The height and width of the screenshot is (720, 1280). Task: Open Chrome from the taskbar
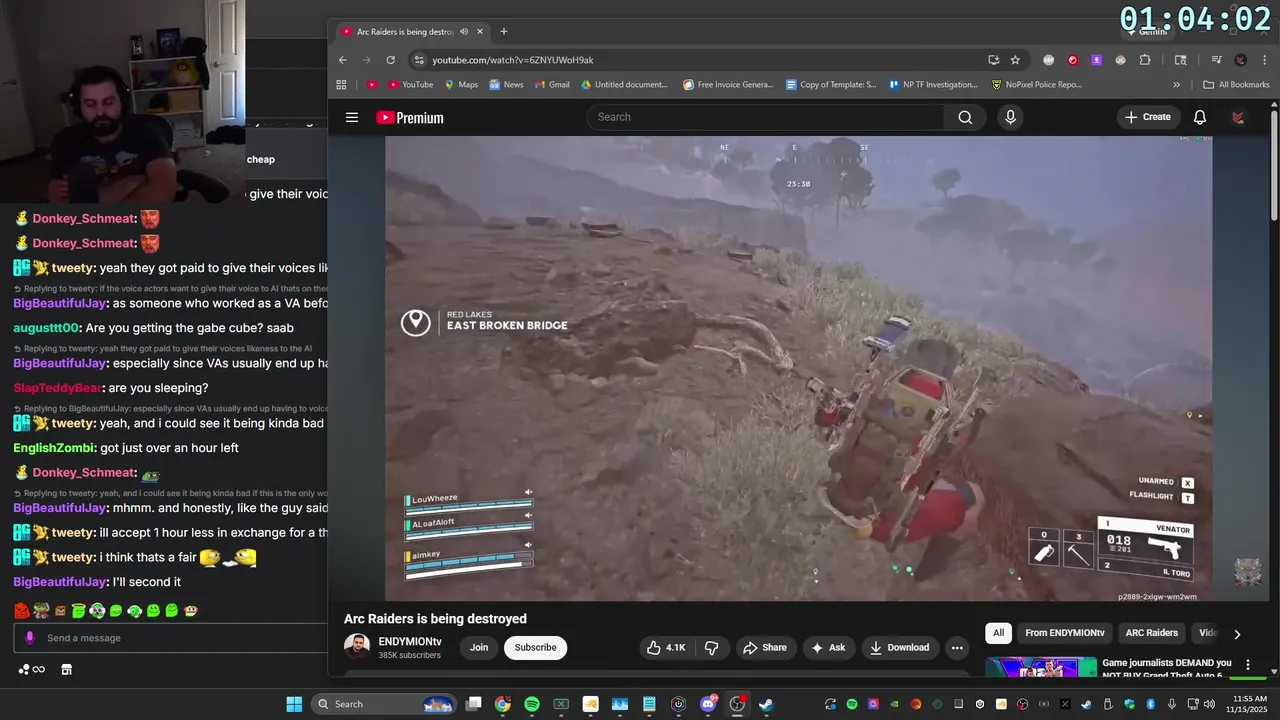(x=502, y=704)
